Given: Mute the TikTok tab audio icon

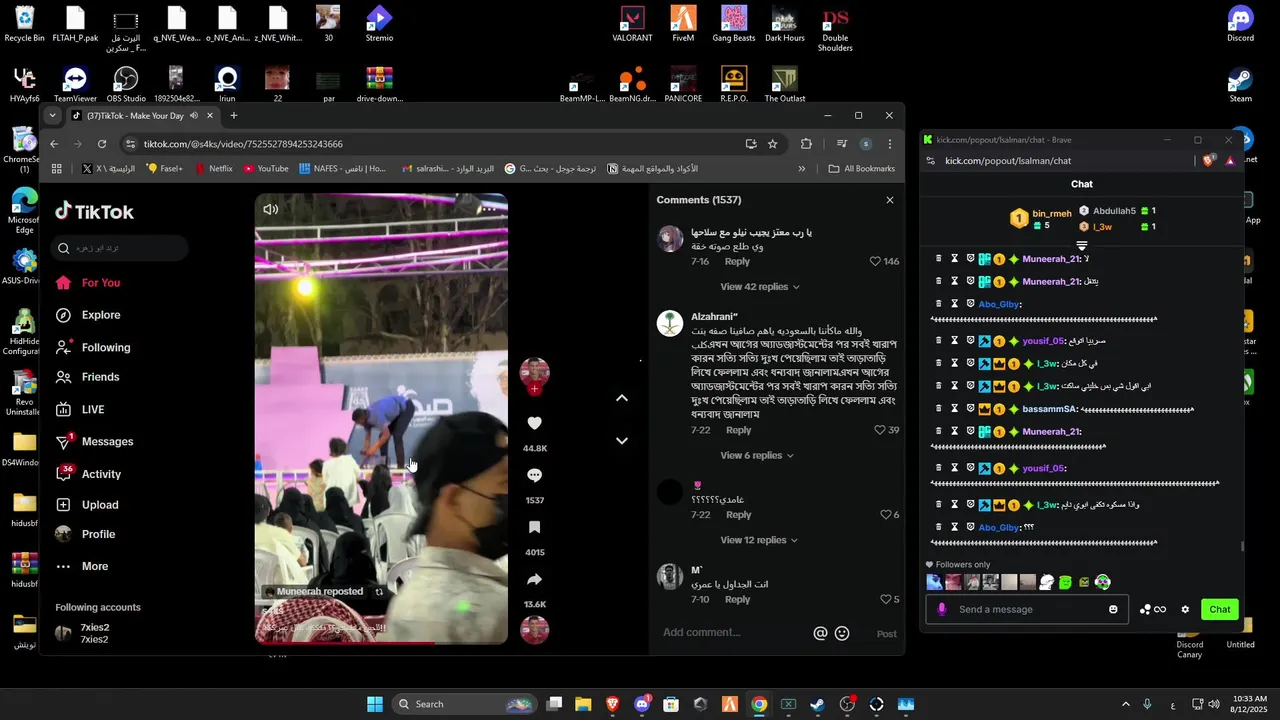Looking at the screenshot, I should 194,116.
